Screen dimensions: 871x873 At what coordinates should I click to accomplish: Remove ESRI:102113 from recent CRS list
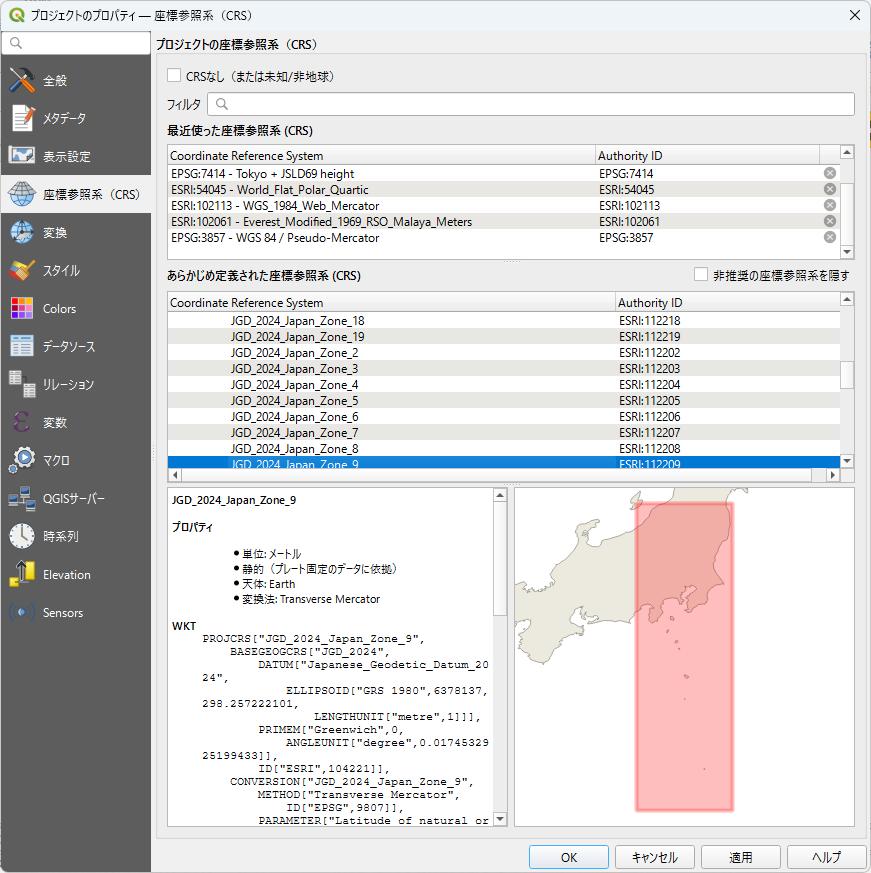click(x=829, y=205)
